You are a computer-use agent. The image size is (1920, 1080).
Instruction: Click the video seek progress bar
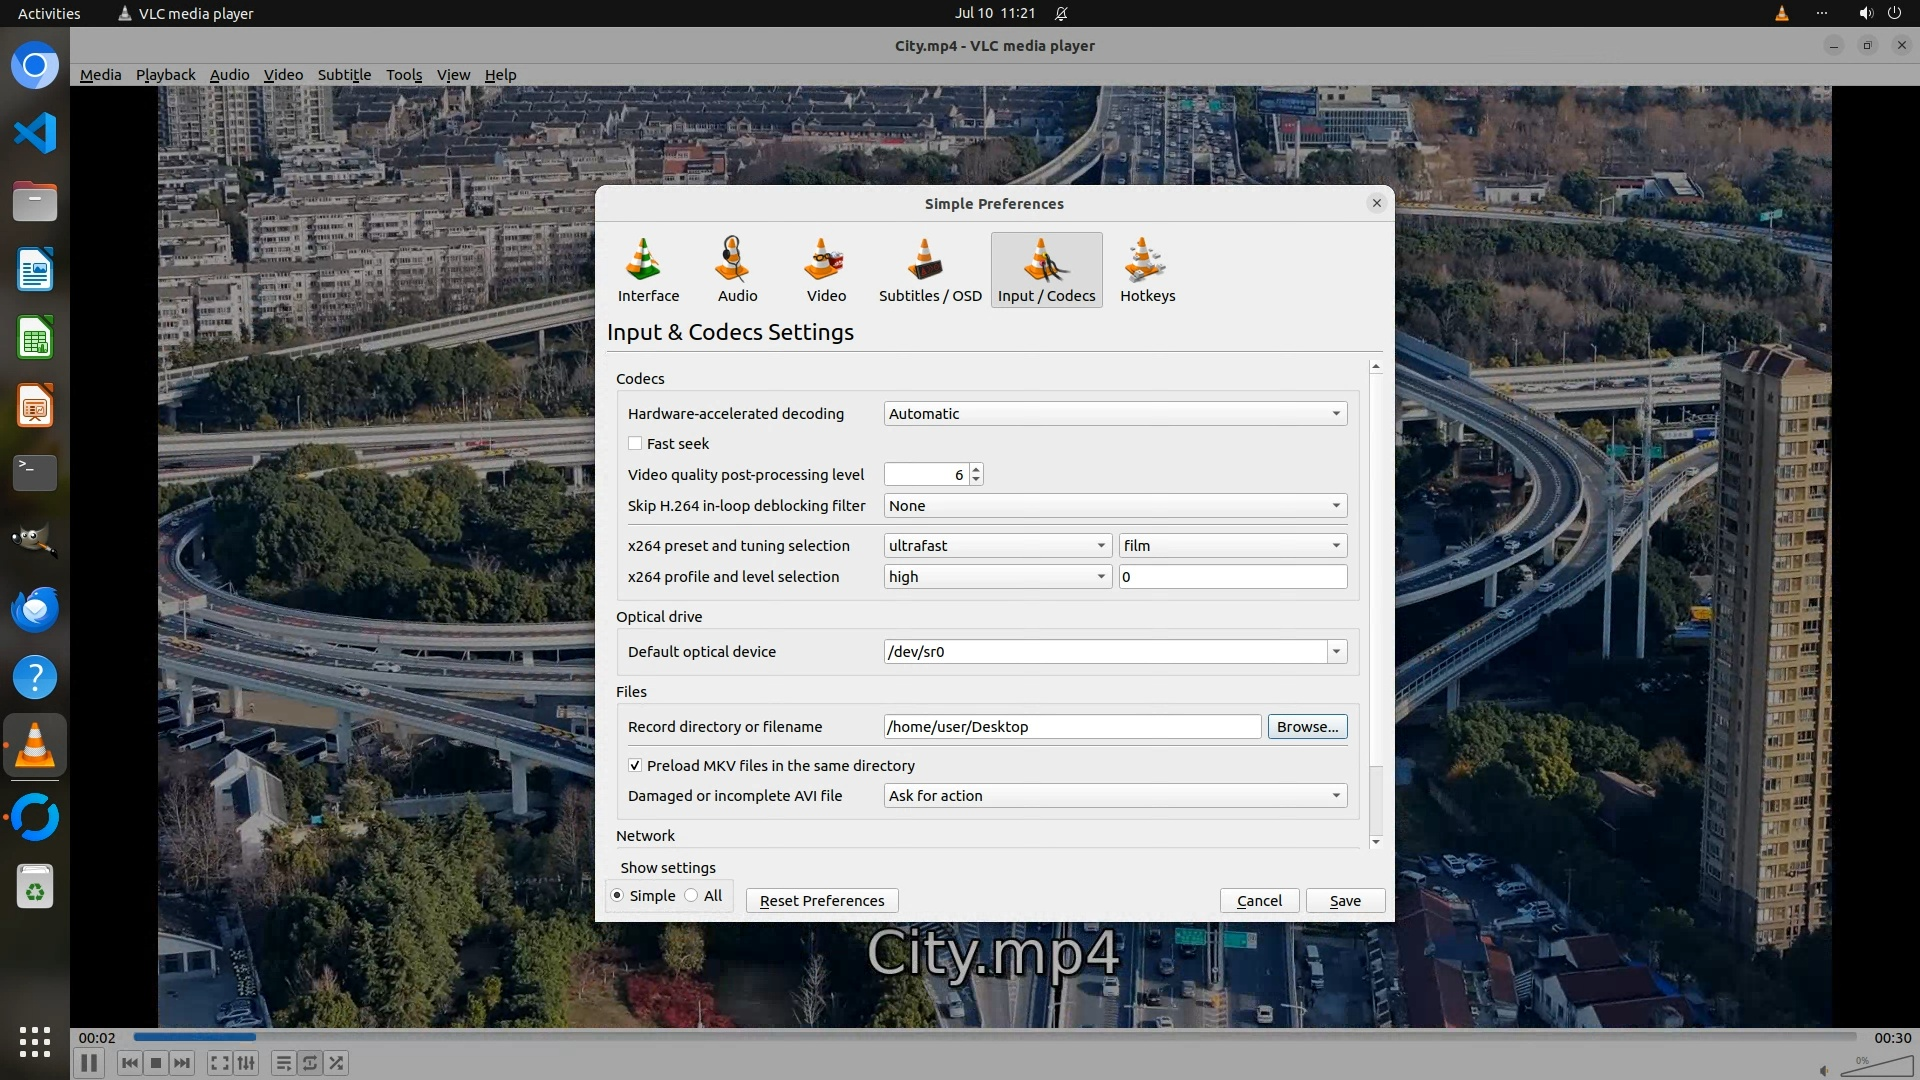[x=994, y=1037]
